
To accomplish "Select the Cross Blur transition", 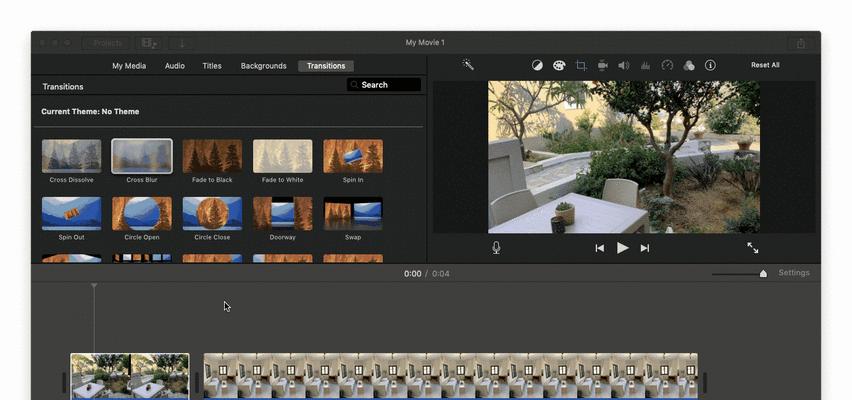I will [x=142, y=156].
